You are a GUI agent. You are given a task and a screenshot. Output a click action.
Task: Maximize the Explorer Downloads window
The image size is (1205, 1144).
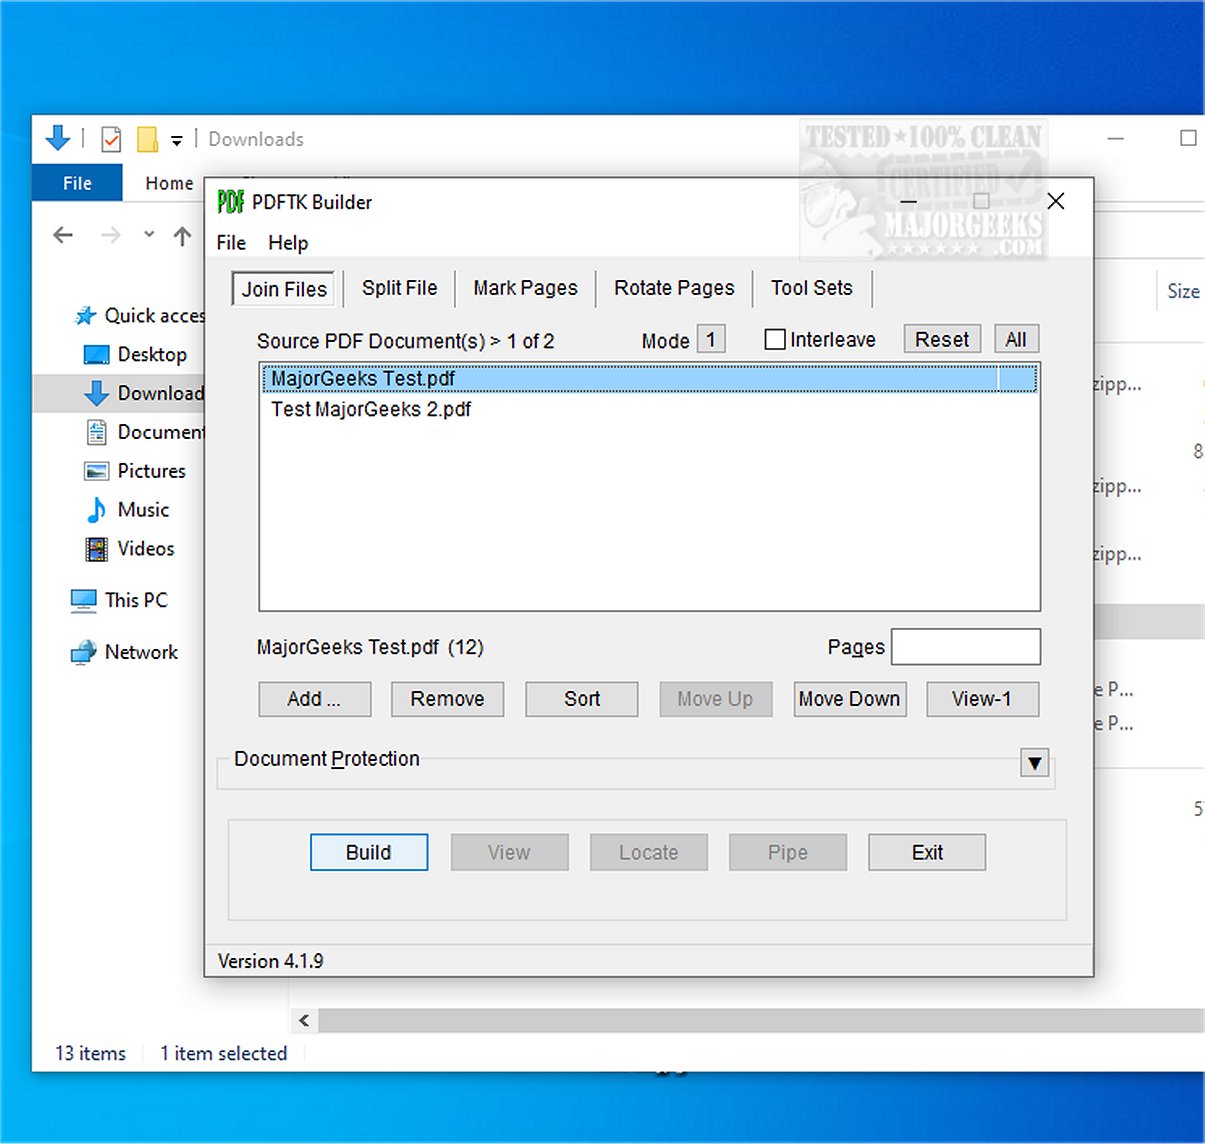[x=1188, y=138]
